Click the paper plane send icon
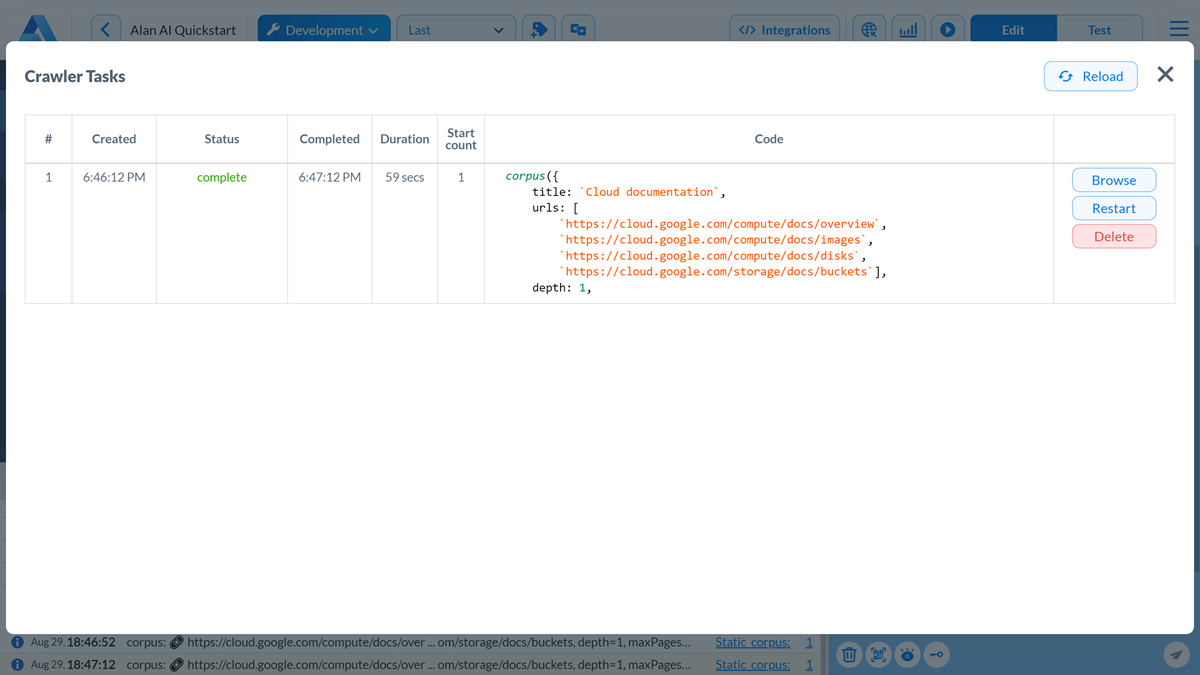The width and height of the screenshot is (1200, 675). pos(1176,654)
